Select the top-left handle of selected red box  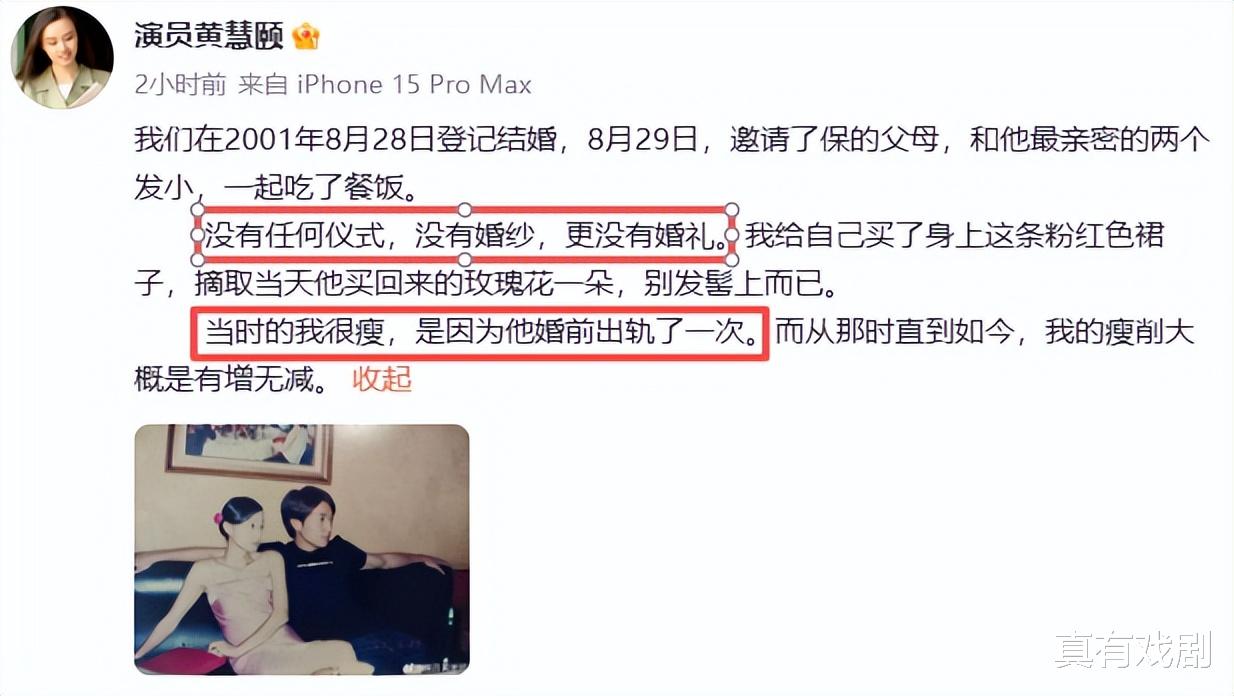point(197,210)
